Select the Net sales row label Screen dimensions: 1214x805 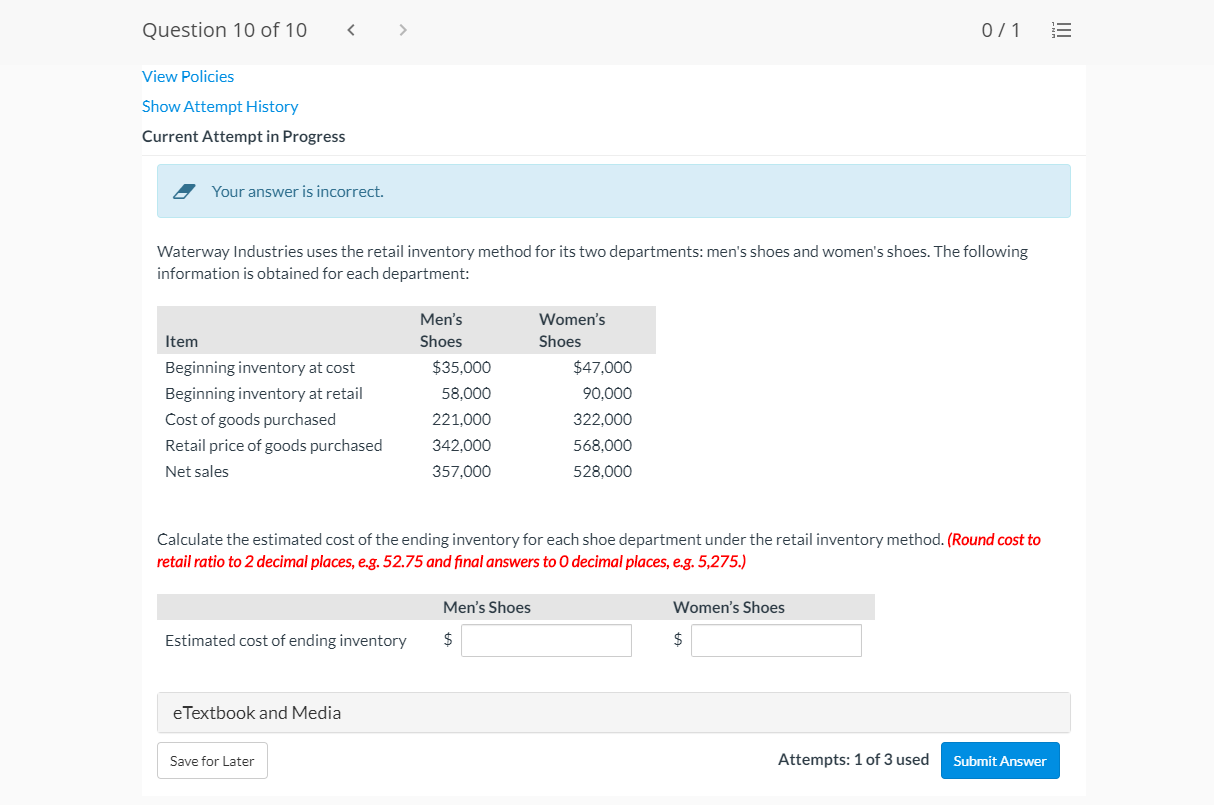197,471
